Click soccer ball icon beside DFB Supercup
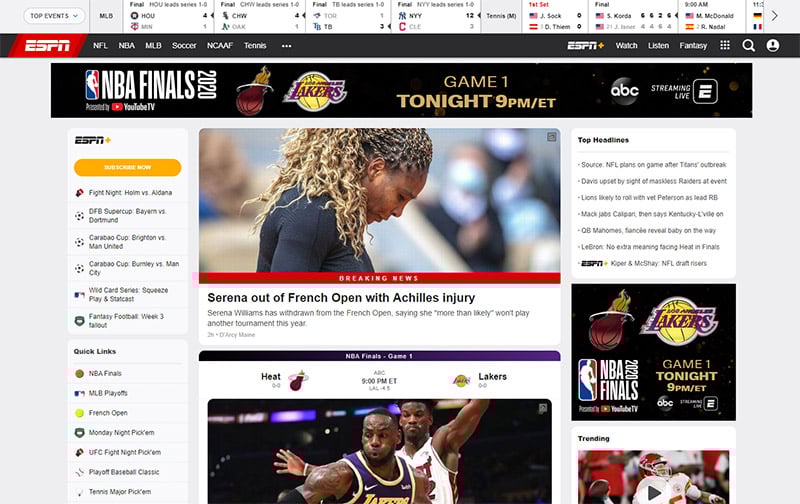800x504 pixels. click(80, 216)
